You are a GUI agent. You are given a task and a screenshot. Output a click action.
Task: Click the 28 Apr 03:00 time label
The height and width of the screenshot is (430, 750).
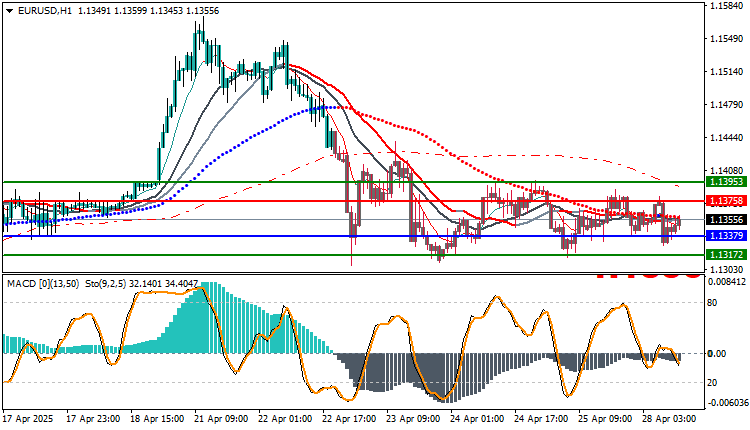(x=670, y=419)
